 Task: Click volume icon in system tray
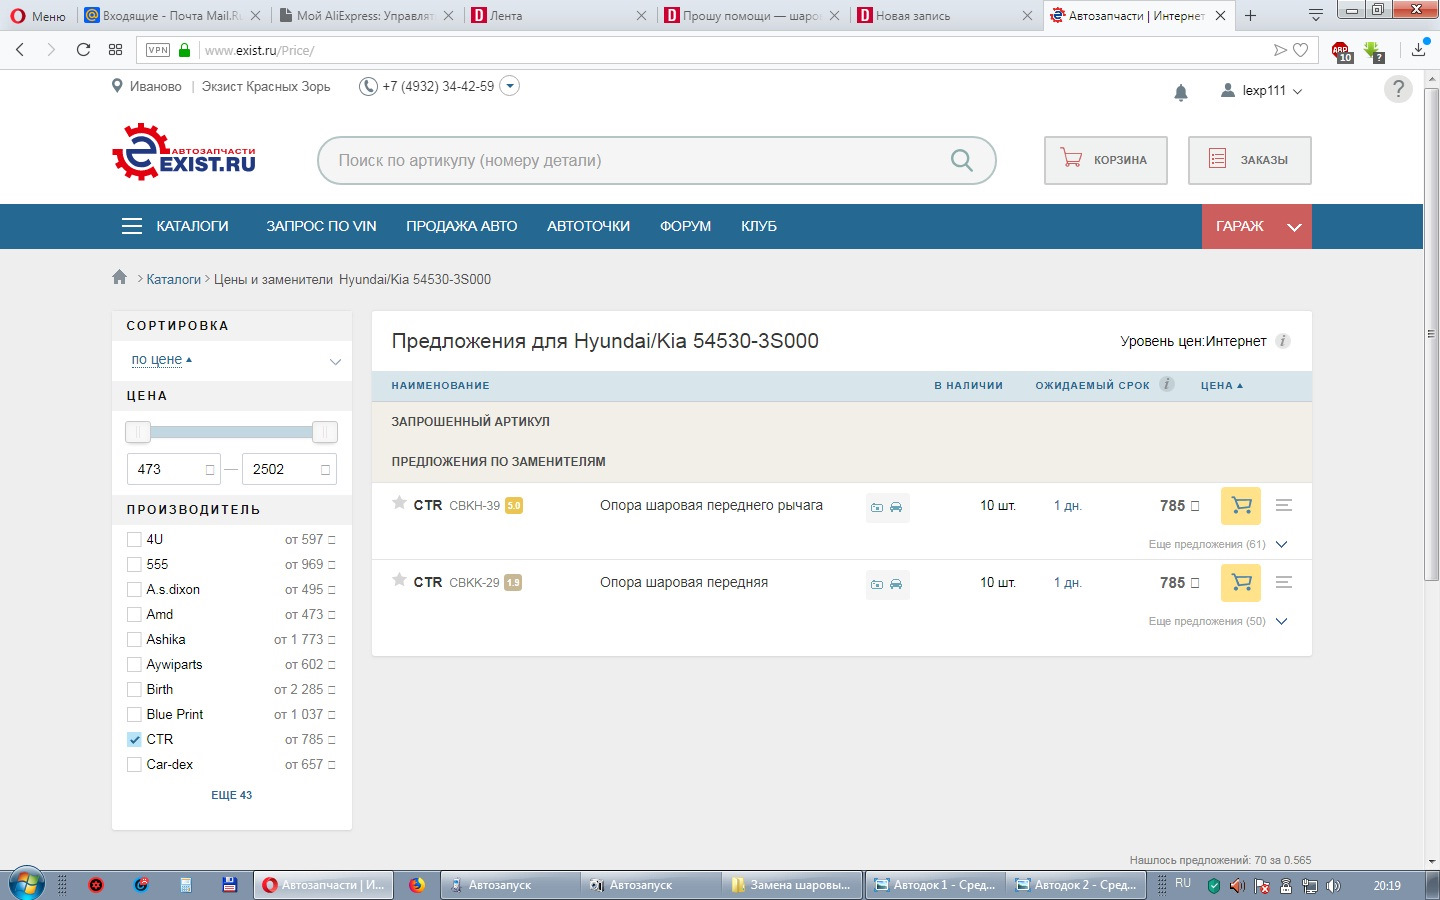tap(1333, 886)
